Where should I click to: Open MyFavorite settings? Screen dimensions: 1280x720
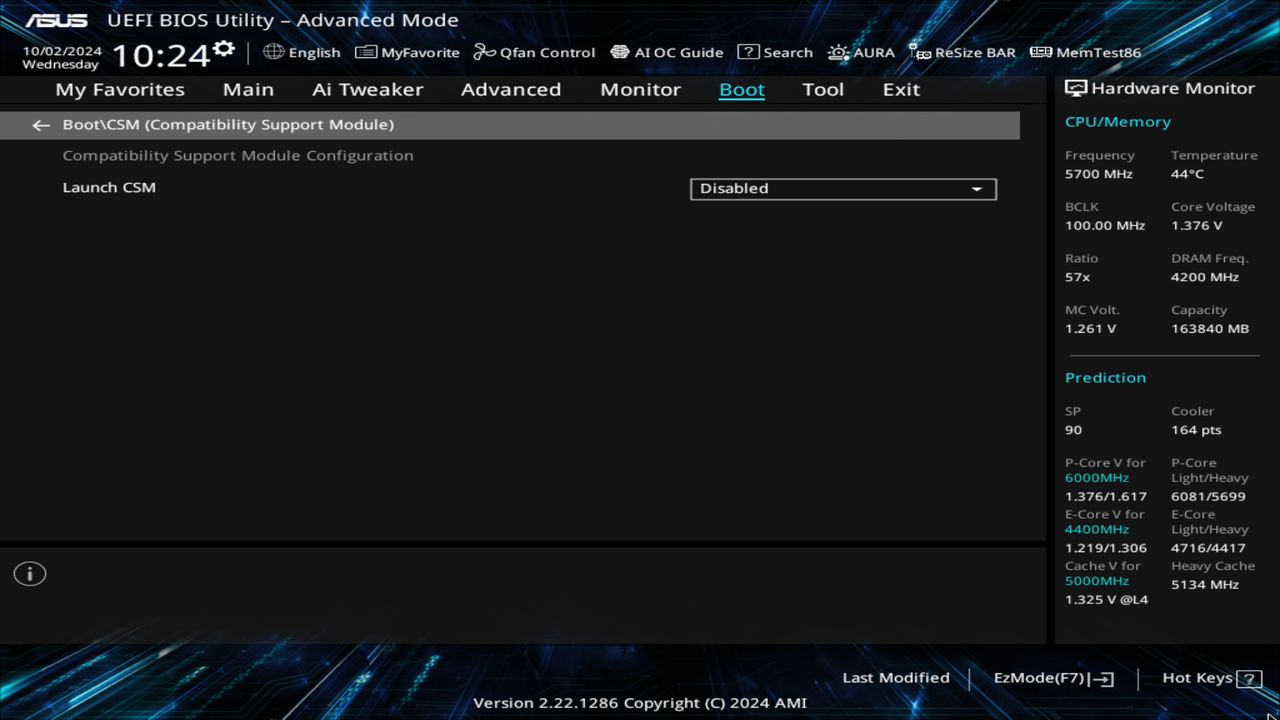406,52
